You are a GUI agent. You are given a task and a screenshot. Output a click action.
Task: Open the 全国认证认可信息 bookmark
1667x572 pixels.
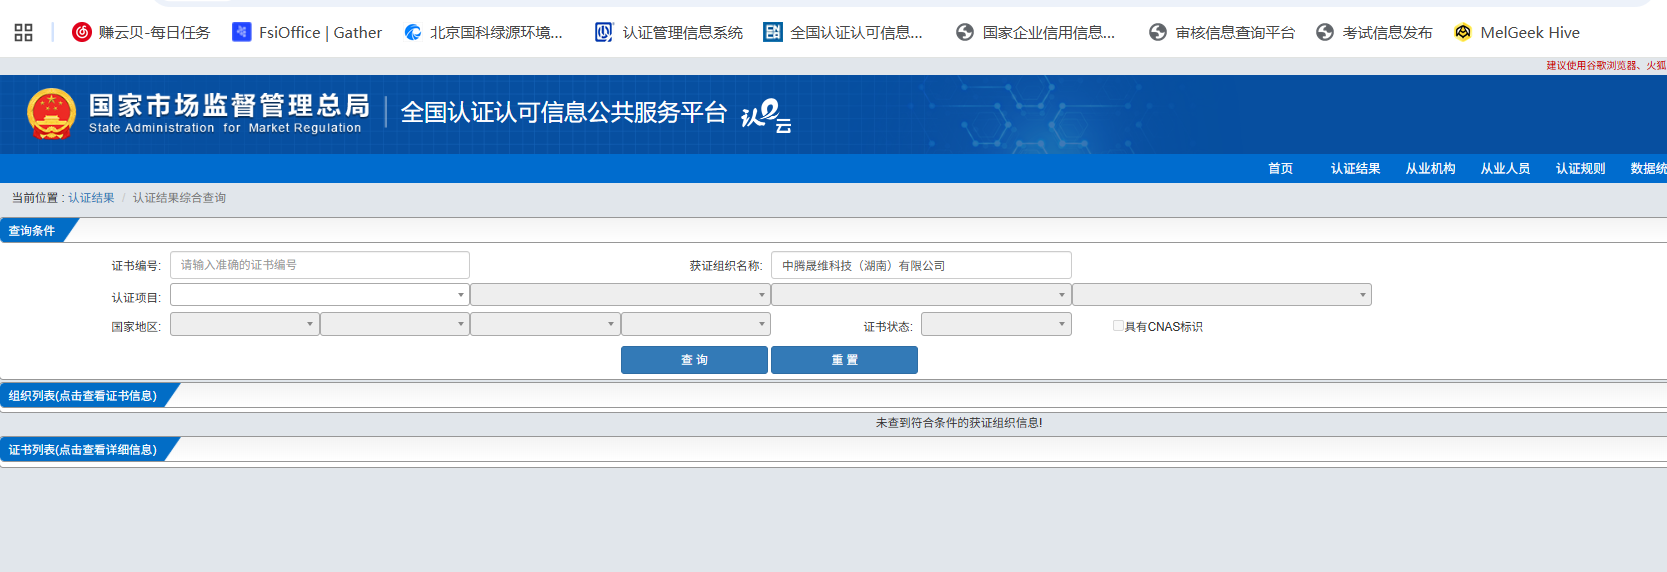[843, 32]
